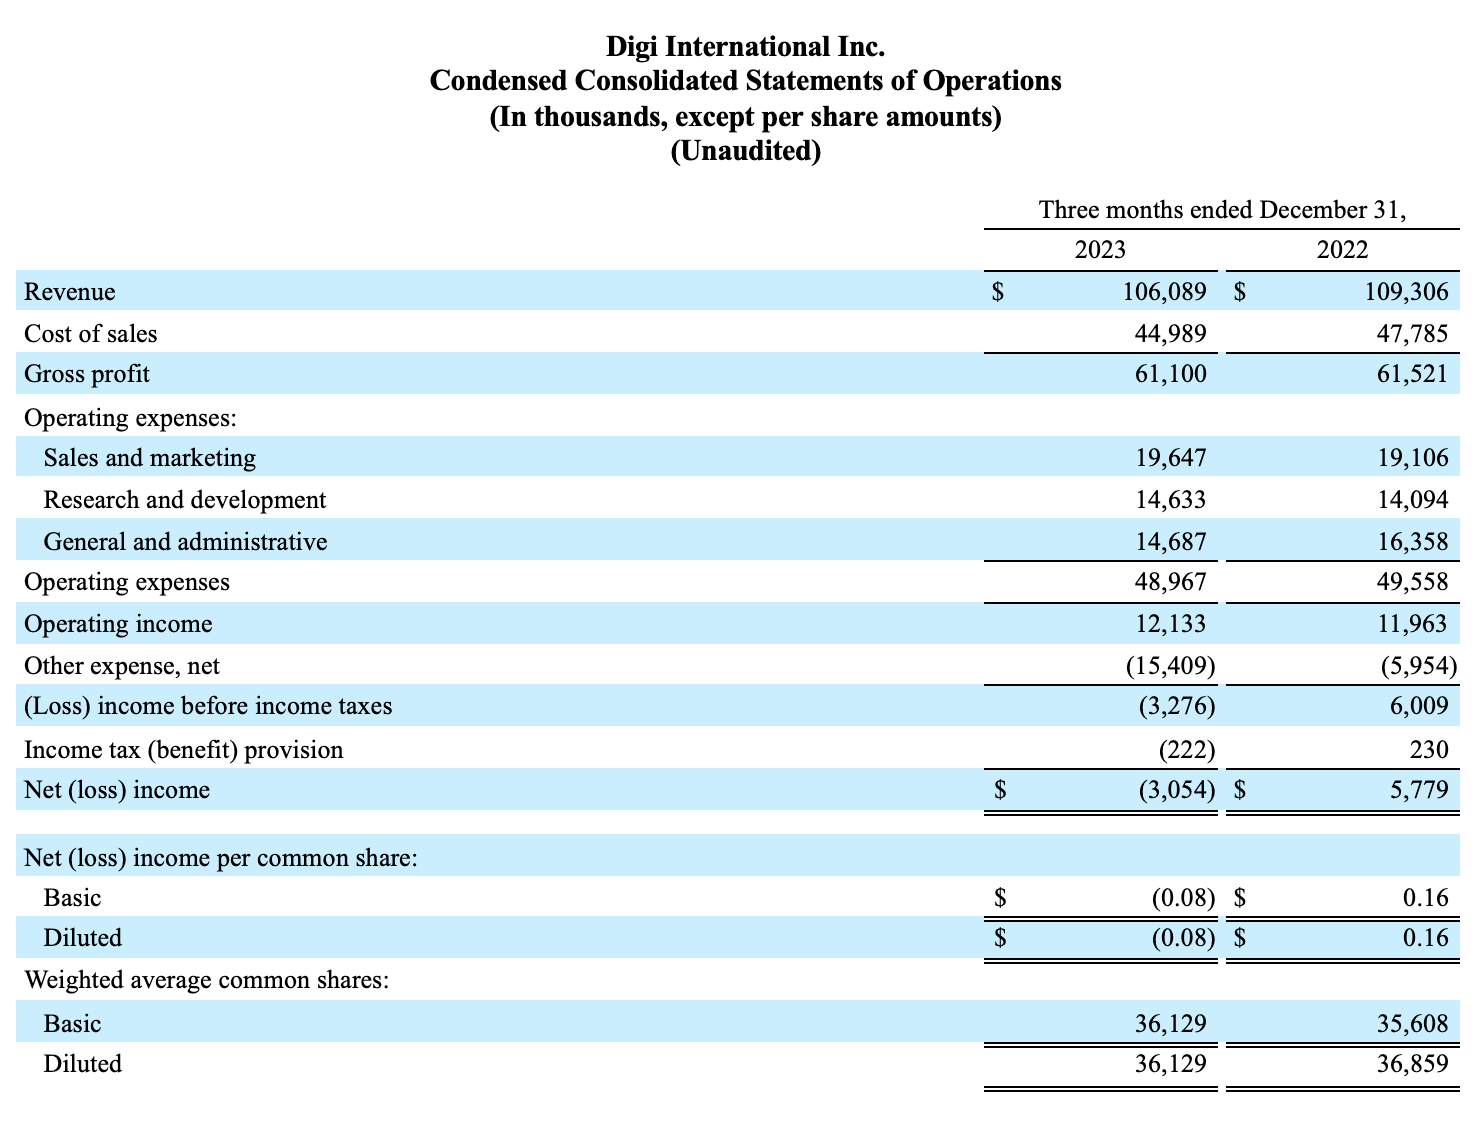This screenshot has height=1136, width=1478.
Task: Select the 2022 column header
Action: (x=1342, y=249)
